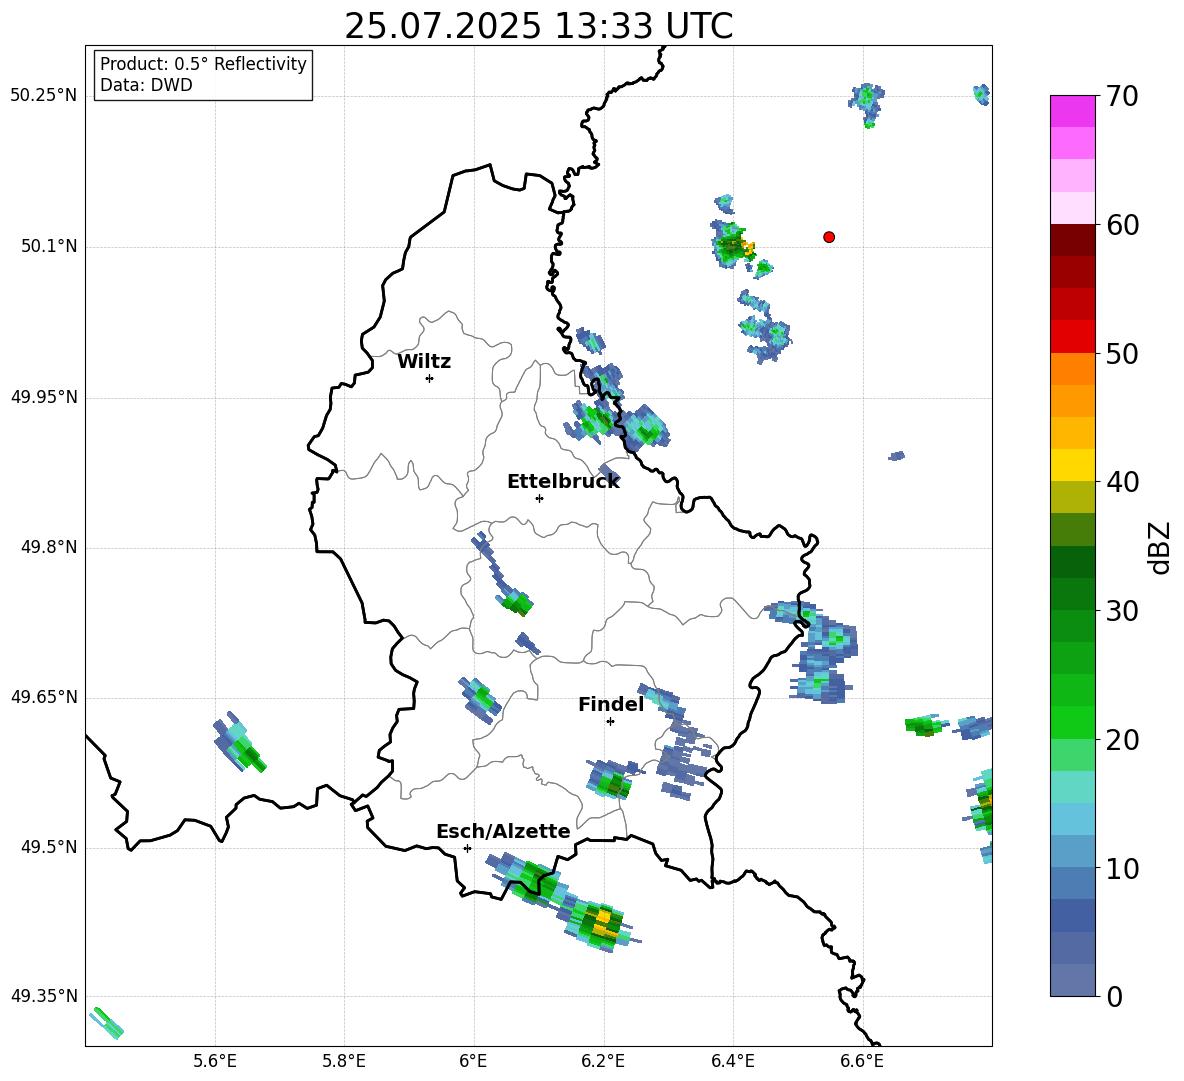This screenshot has width=1184, height=1081.
Task: Click the radar echo directly south of Findel
Action: tap(610, 781)
